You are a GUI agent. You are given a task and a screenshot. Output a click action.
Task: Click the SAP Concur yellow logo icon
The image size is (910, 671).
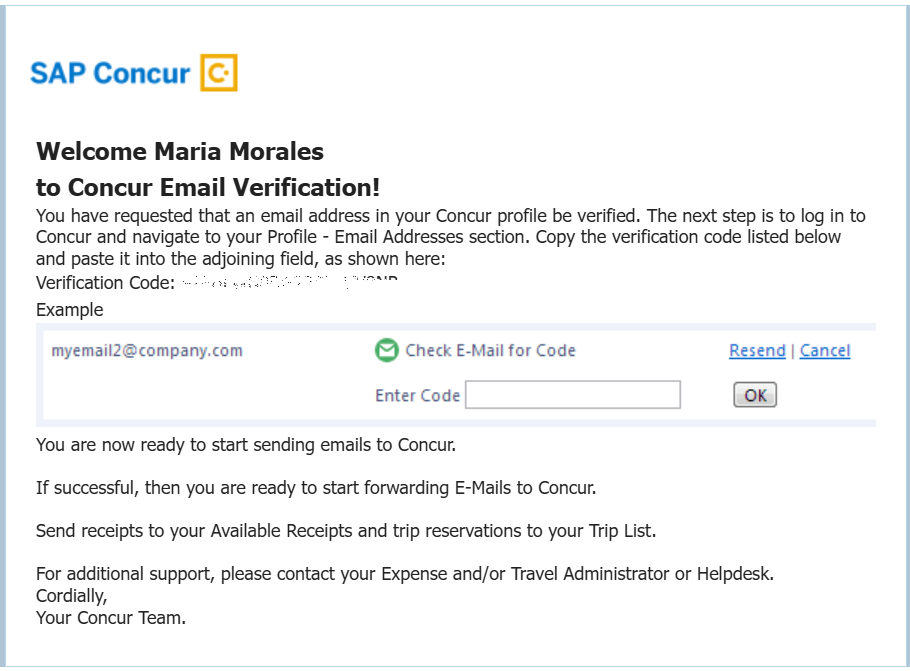219,73
